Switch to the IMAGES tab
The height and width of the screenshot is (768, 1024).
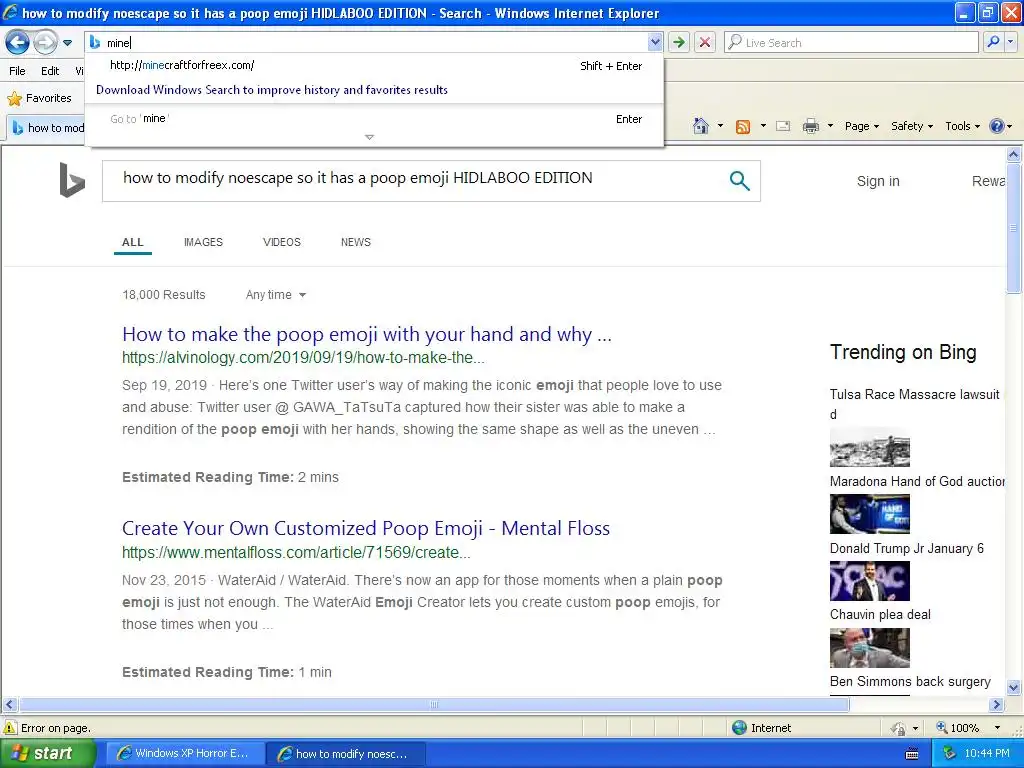[203, 242]
